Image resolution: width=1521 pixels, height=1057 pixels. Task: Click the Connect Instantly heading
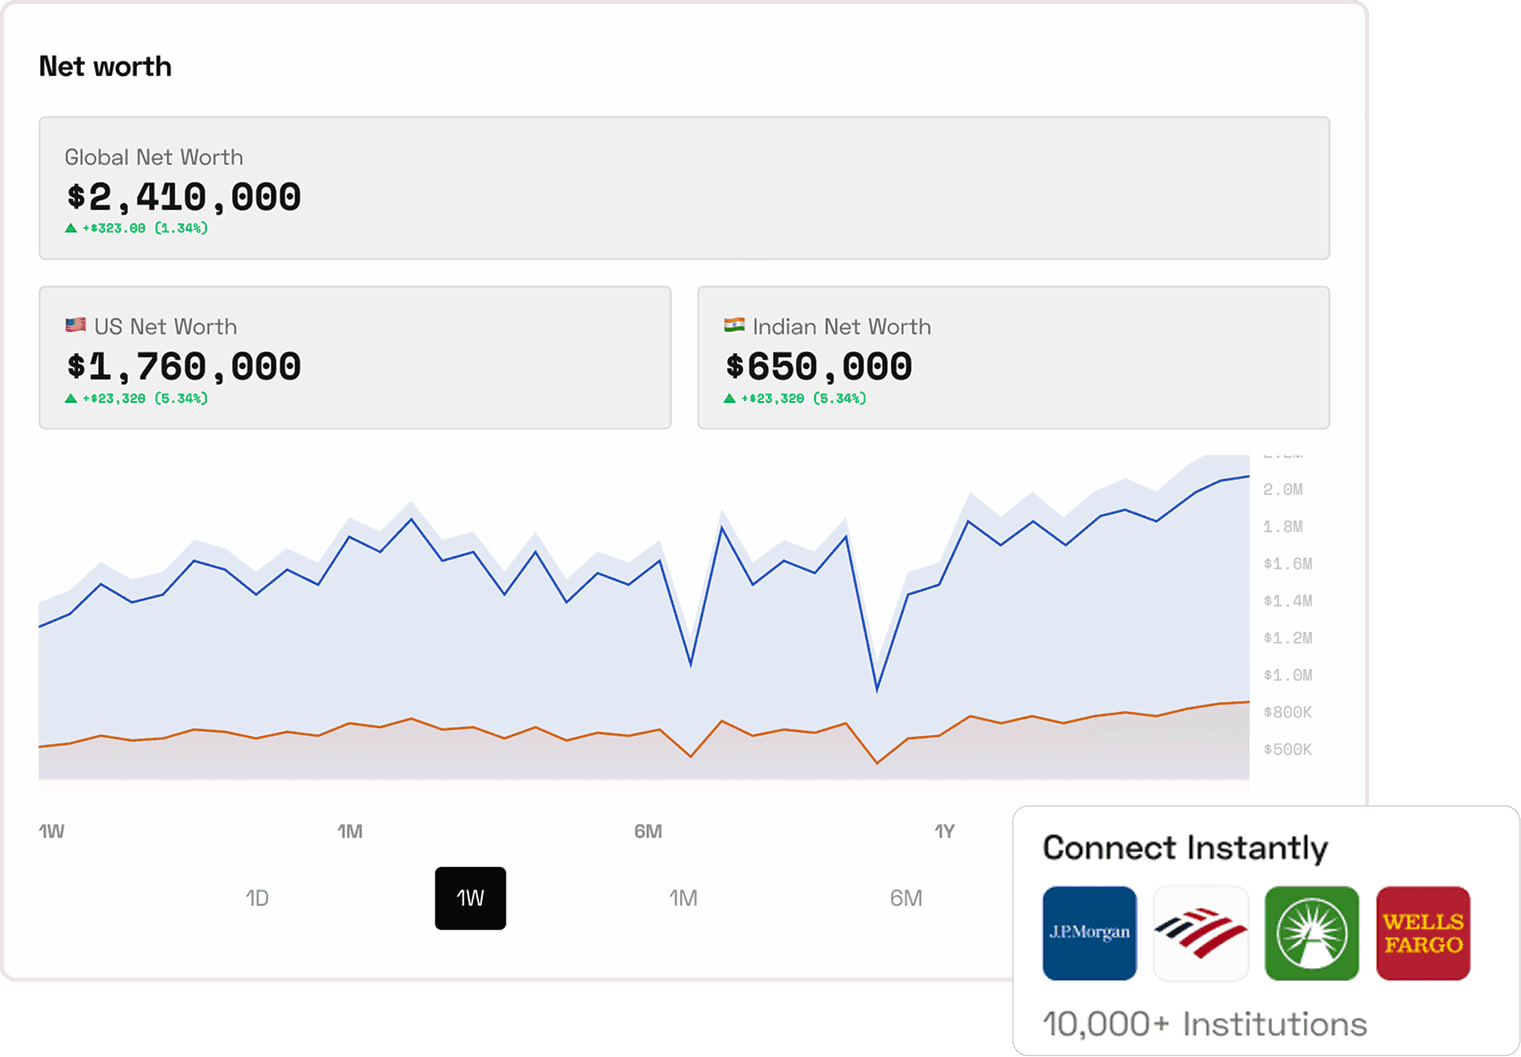(x=1185, y=847)
